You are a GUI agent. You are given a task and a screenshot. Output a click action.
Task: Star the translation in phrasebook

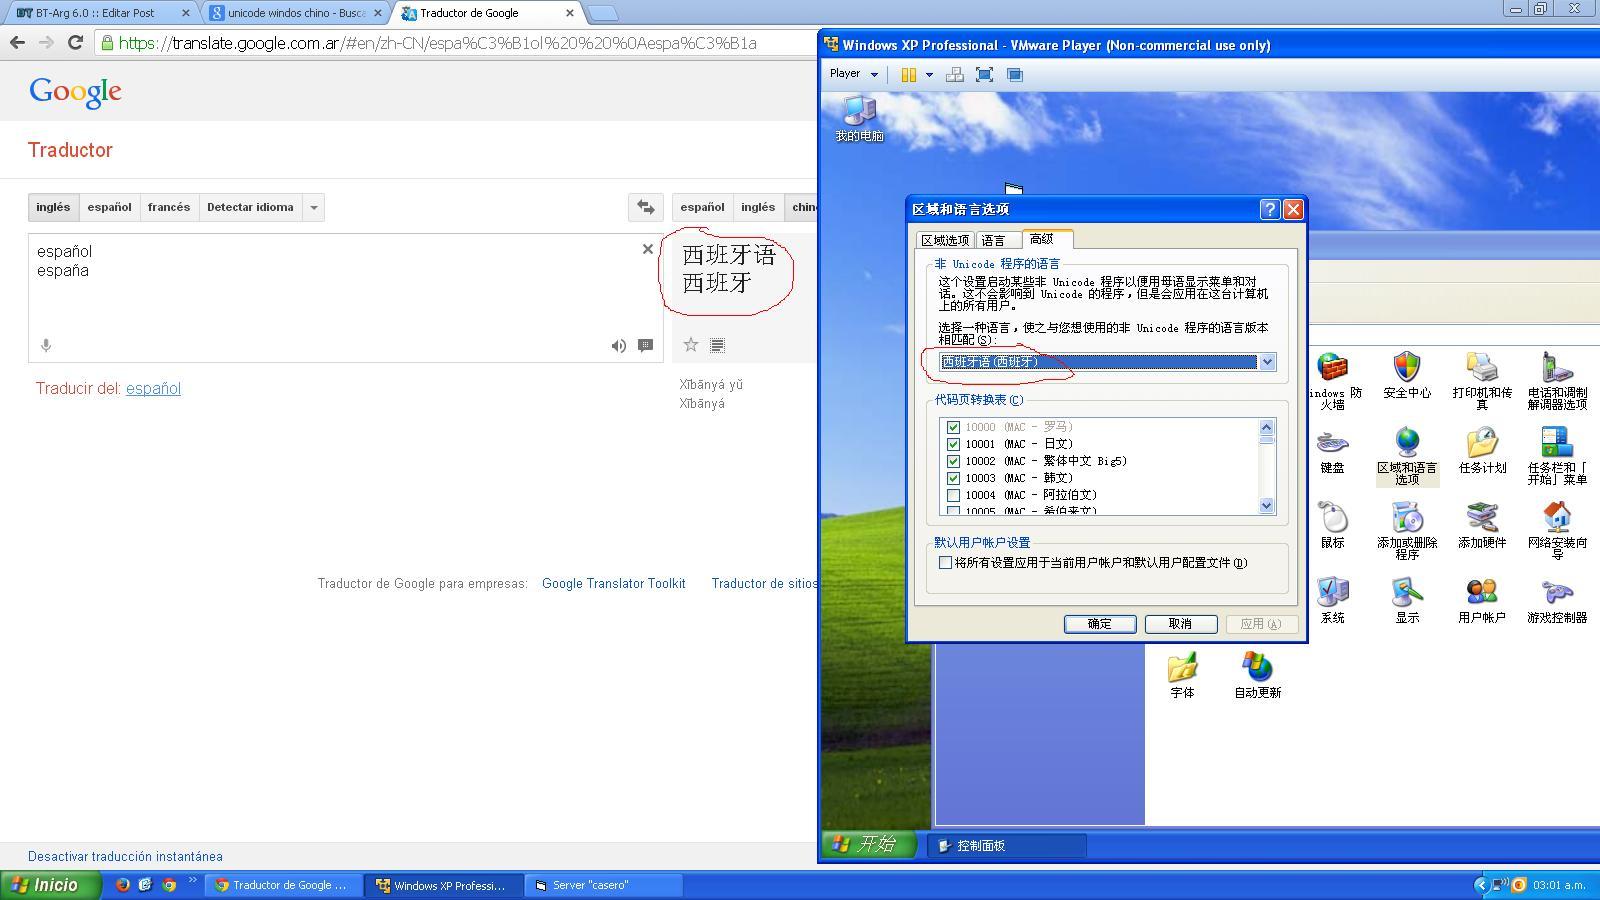point(690,345)
